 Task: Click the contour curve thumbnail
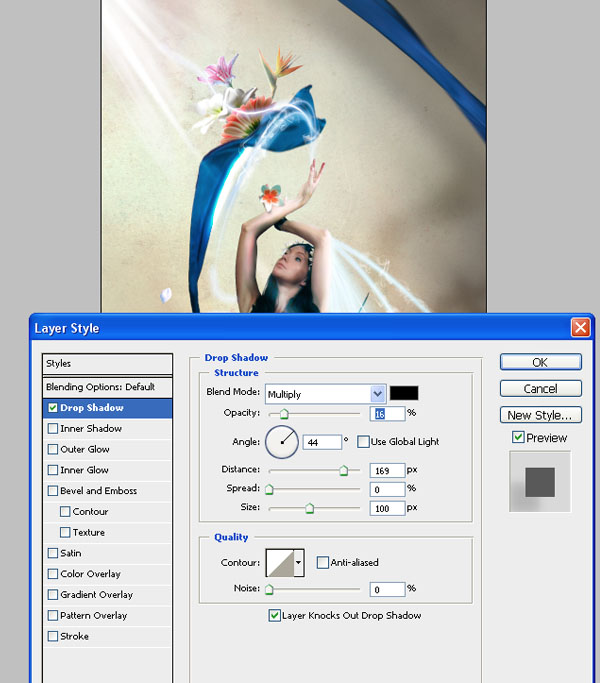[x=280, y=563]
